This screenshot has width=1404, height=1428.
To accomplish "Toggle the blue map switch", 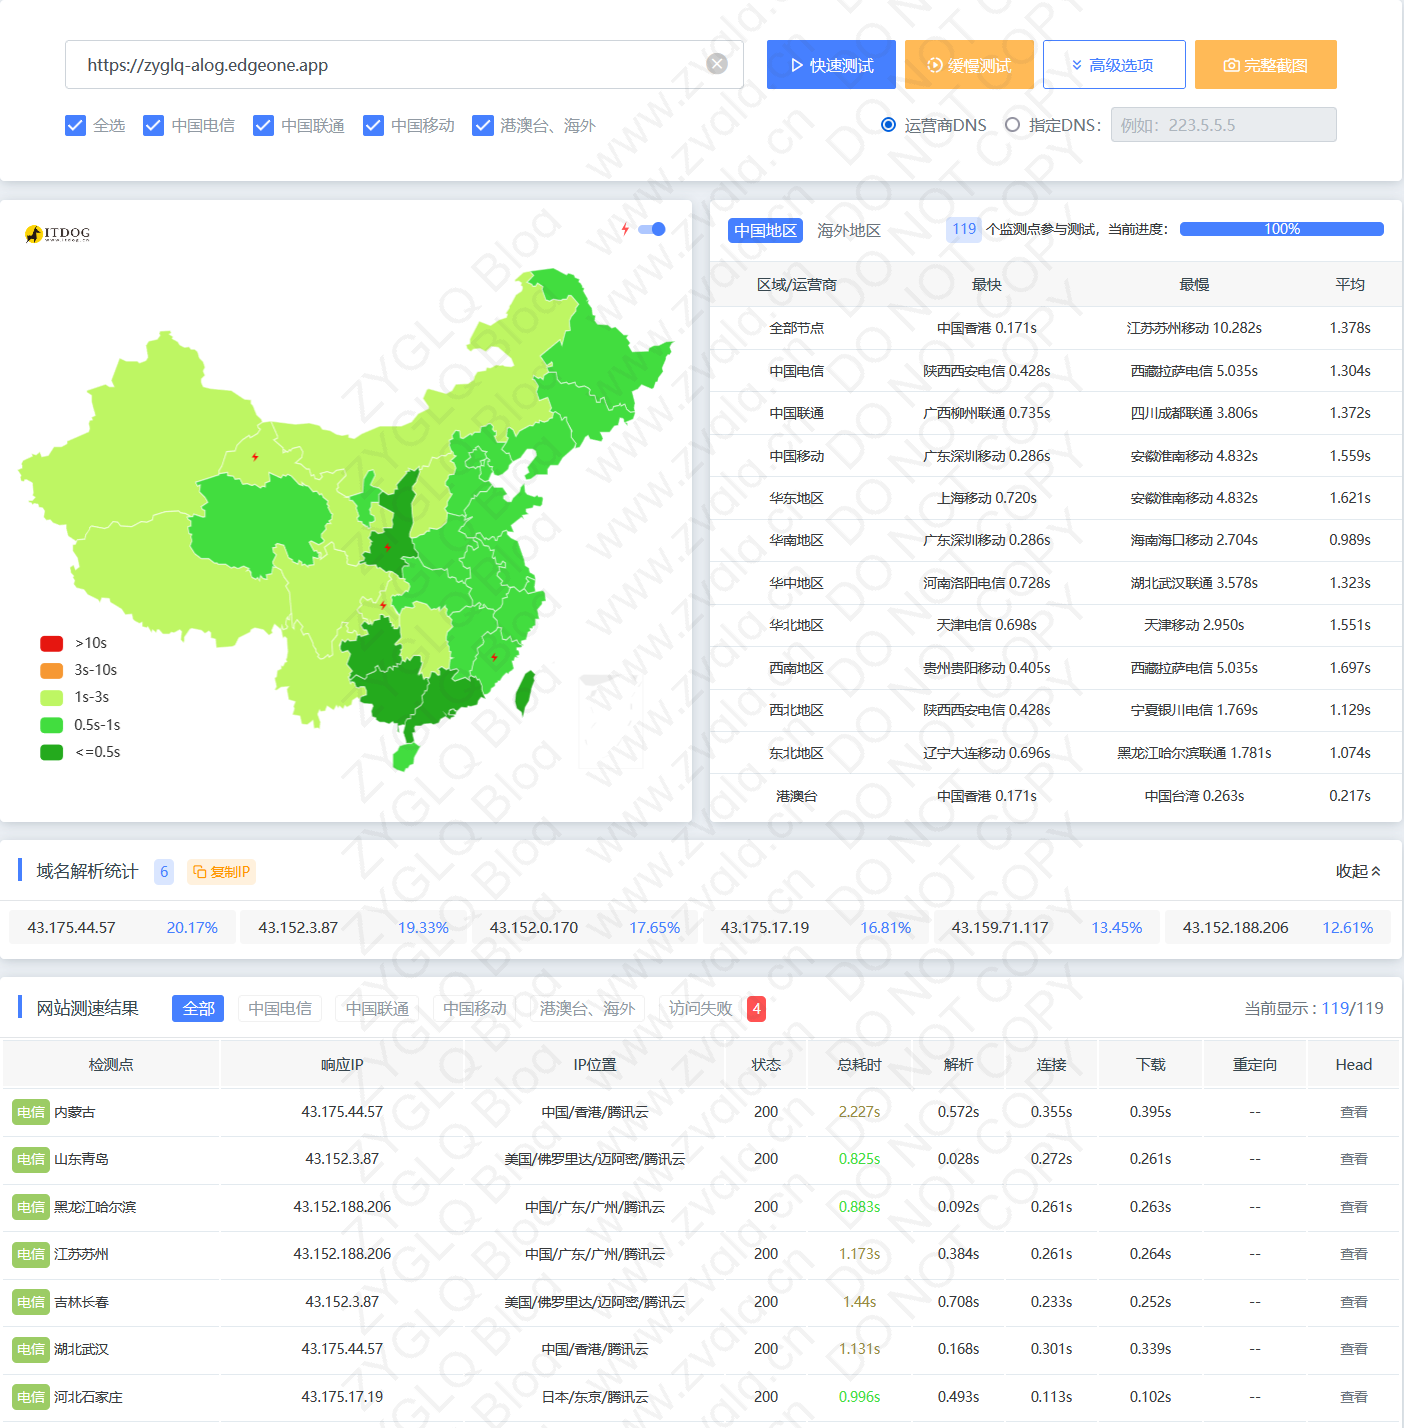I will [652, 229].
